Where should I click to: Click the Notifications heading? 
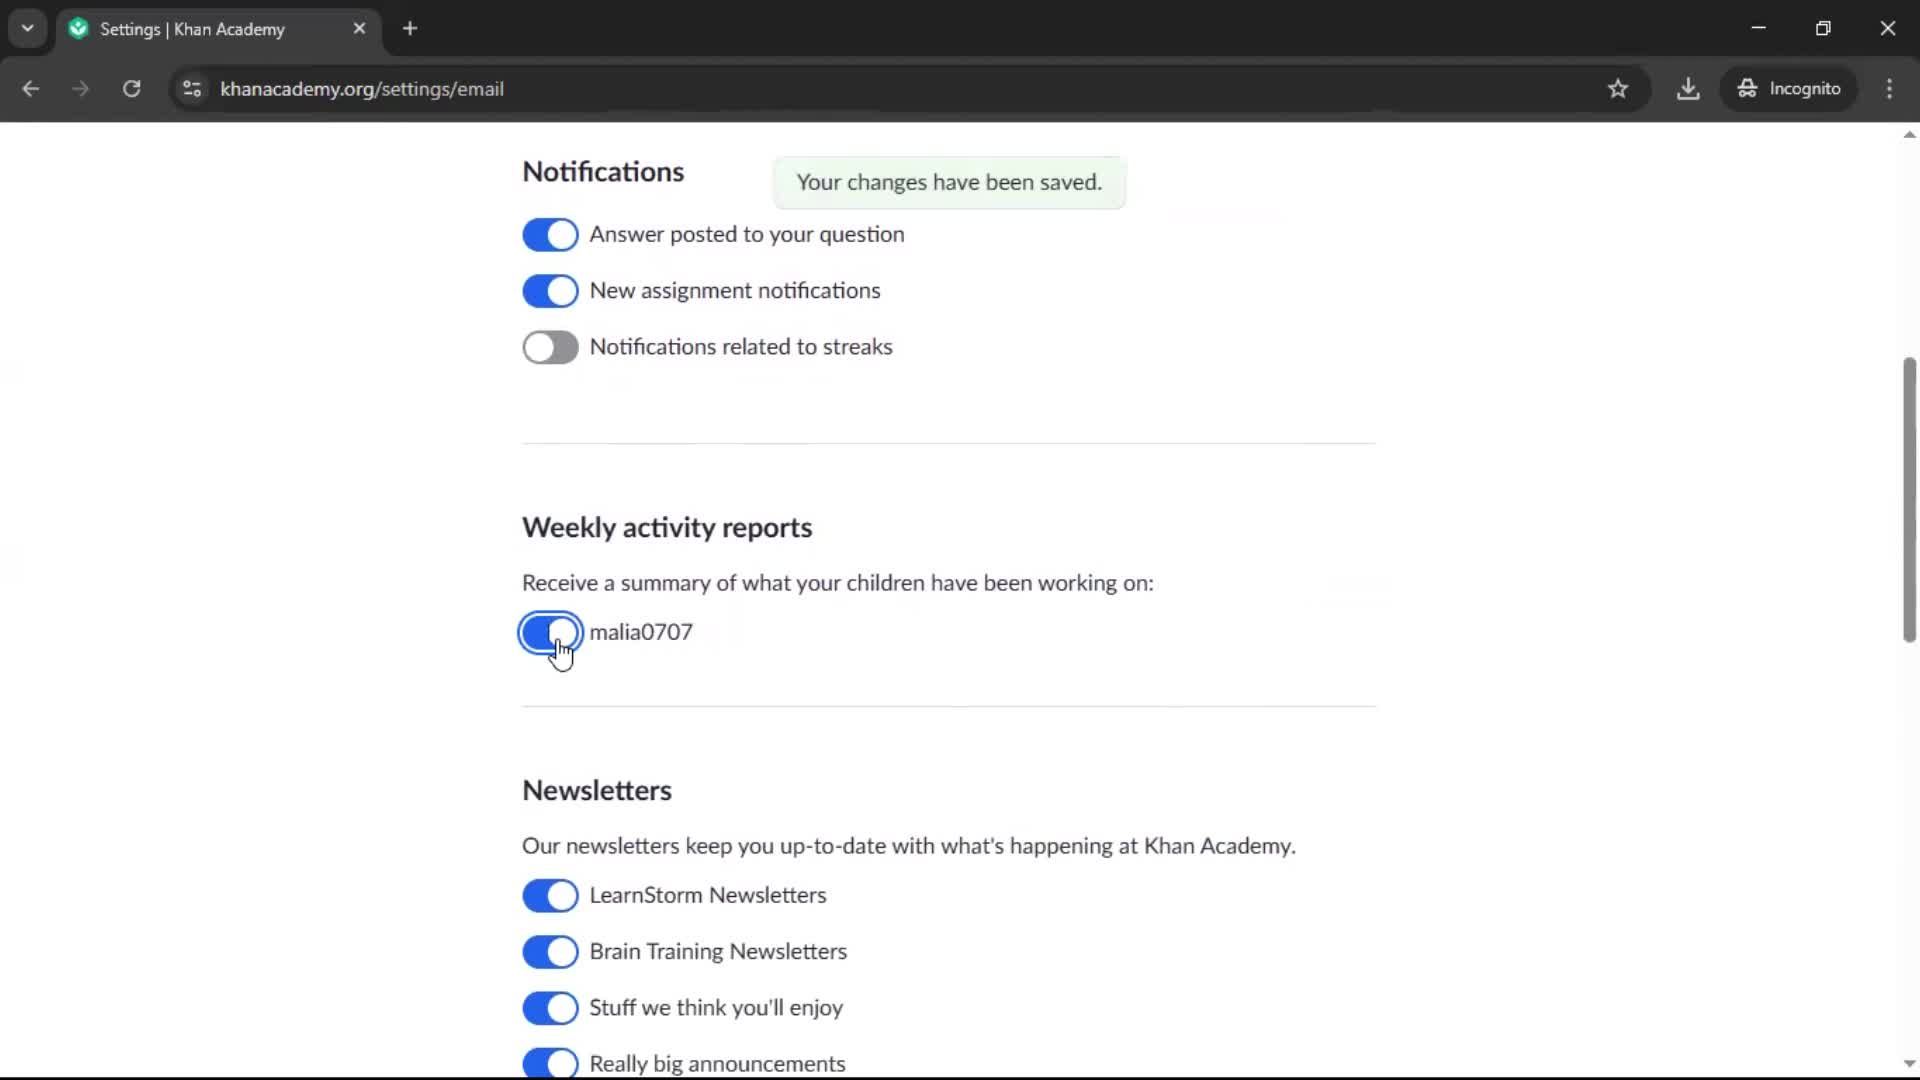click(x=603, y=172)
